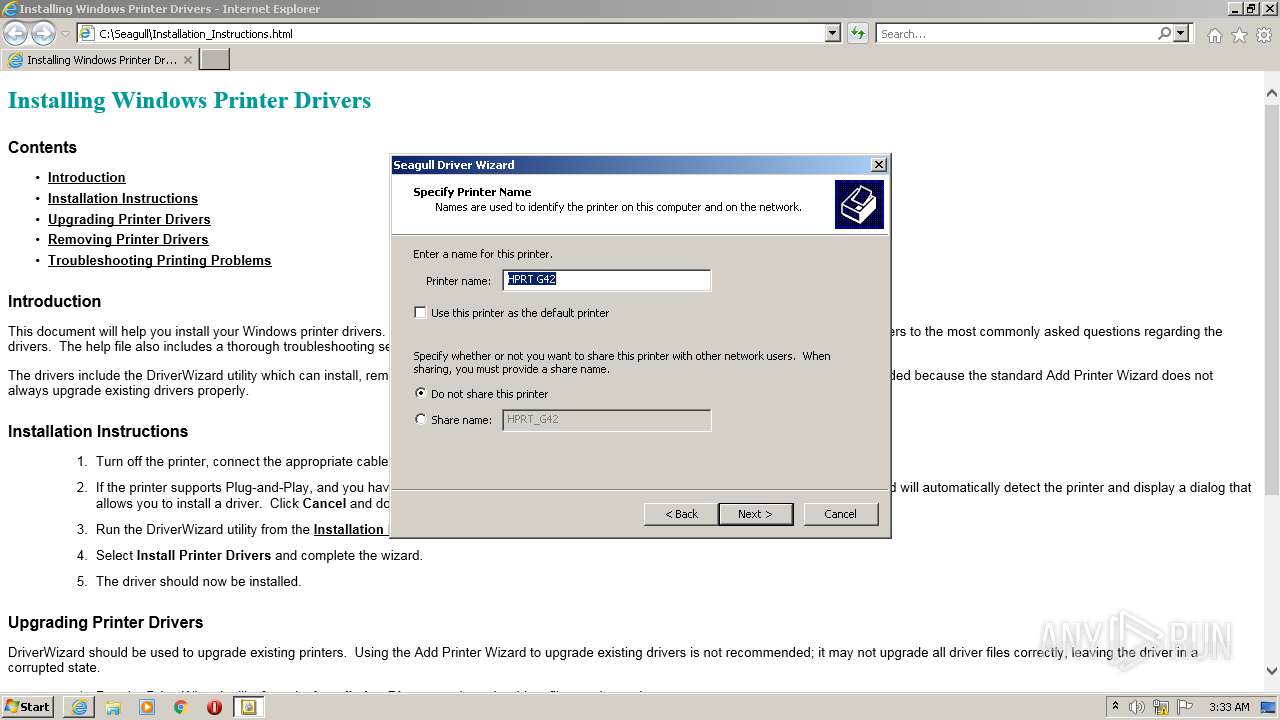Screen dimensions: 1280x720
Task: Open the Action Center flag icon
Action: (x=1184, y=707)
